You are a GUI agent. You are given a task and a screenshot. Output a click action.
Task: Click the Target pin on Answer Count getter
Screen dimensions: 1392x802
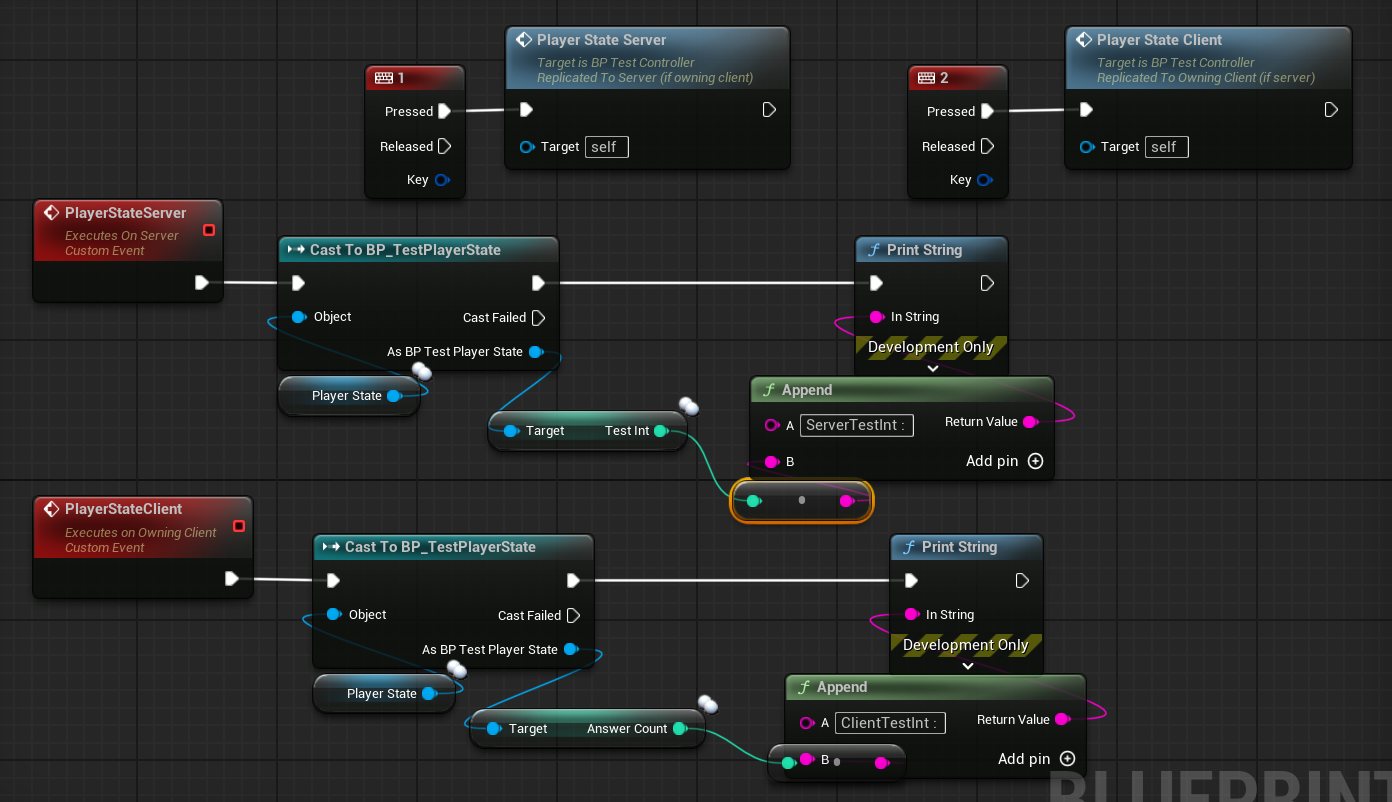(x=494, y=729)
